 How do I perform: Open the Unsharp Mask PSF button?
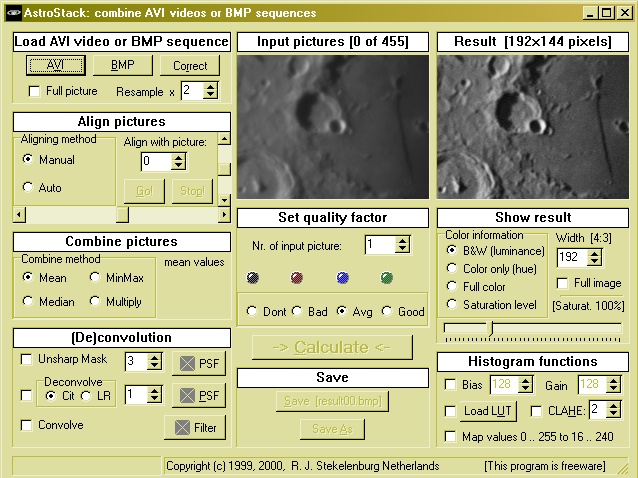(199, 362)
